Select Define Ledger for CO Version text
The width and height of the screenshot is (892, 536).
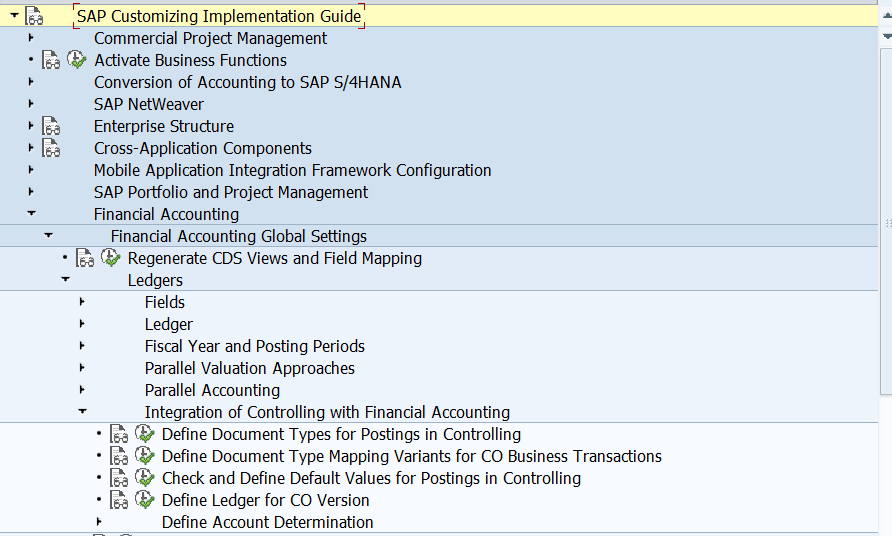tap(266, 501)
